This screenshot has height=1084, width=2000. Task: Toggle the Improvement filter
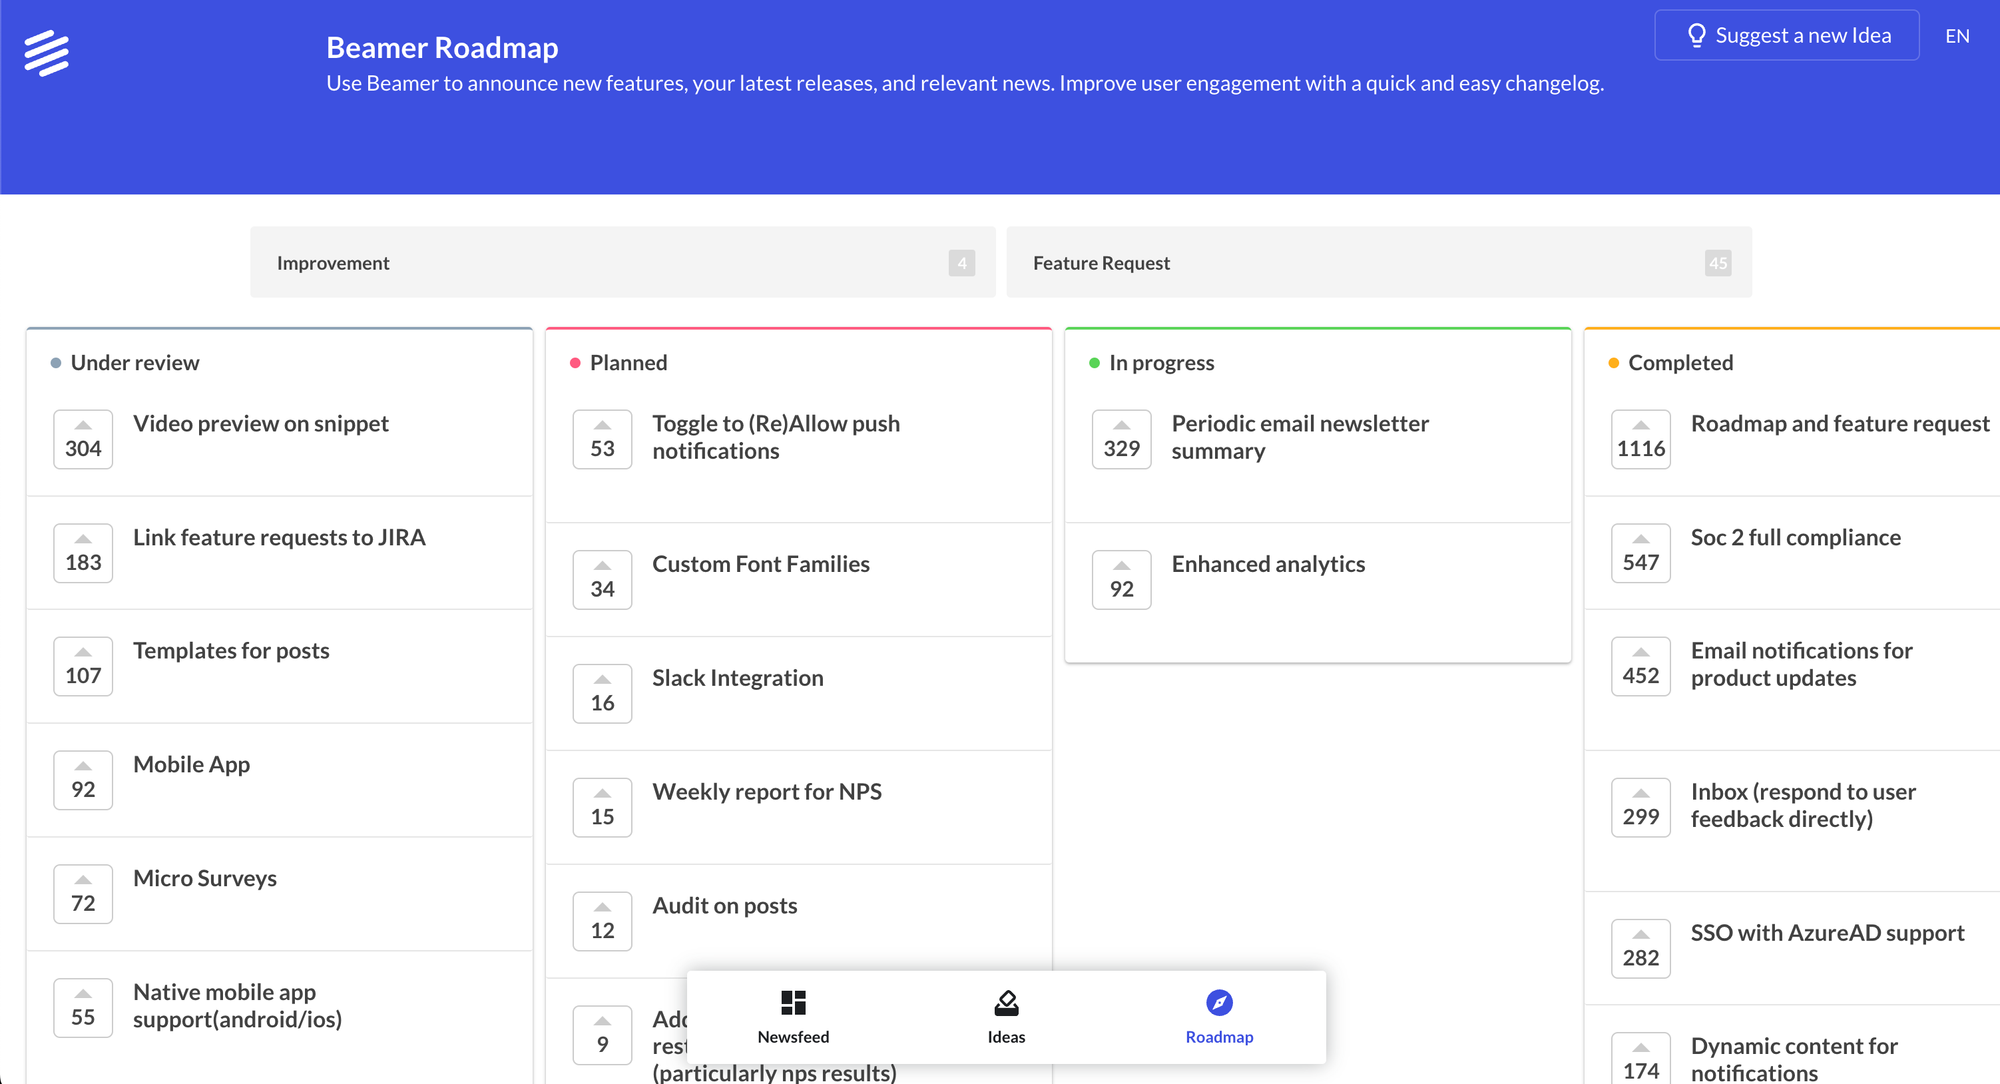pyautogui.click(x=621, y=262)
